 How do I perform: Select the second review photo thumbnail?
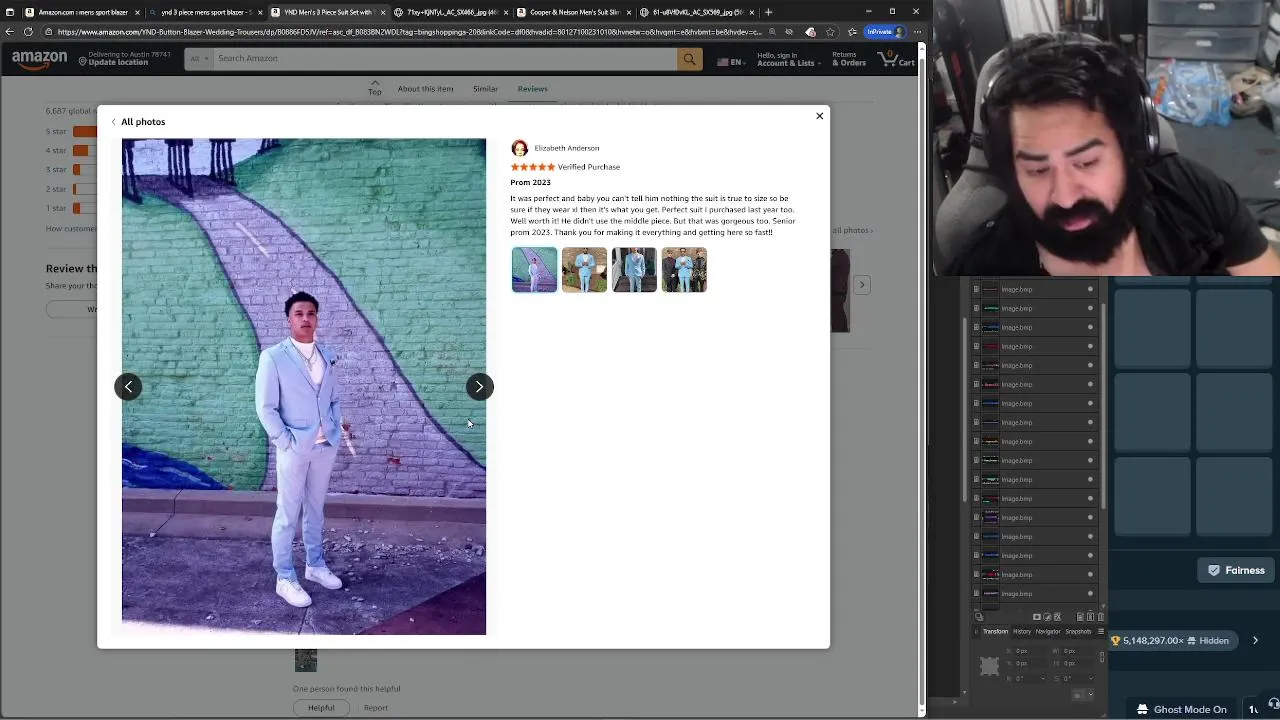tap(584, 270)
